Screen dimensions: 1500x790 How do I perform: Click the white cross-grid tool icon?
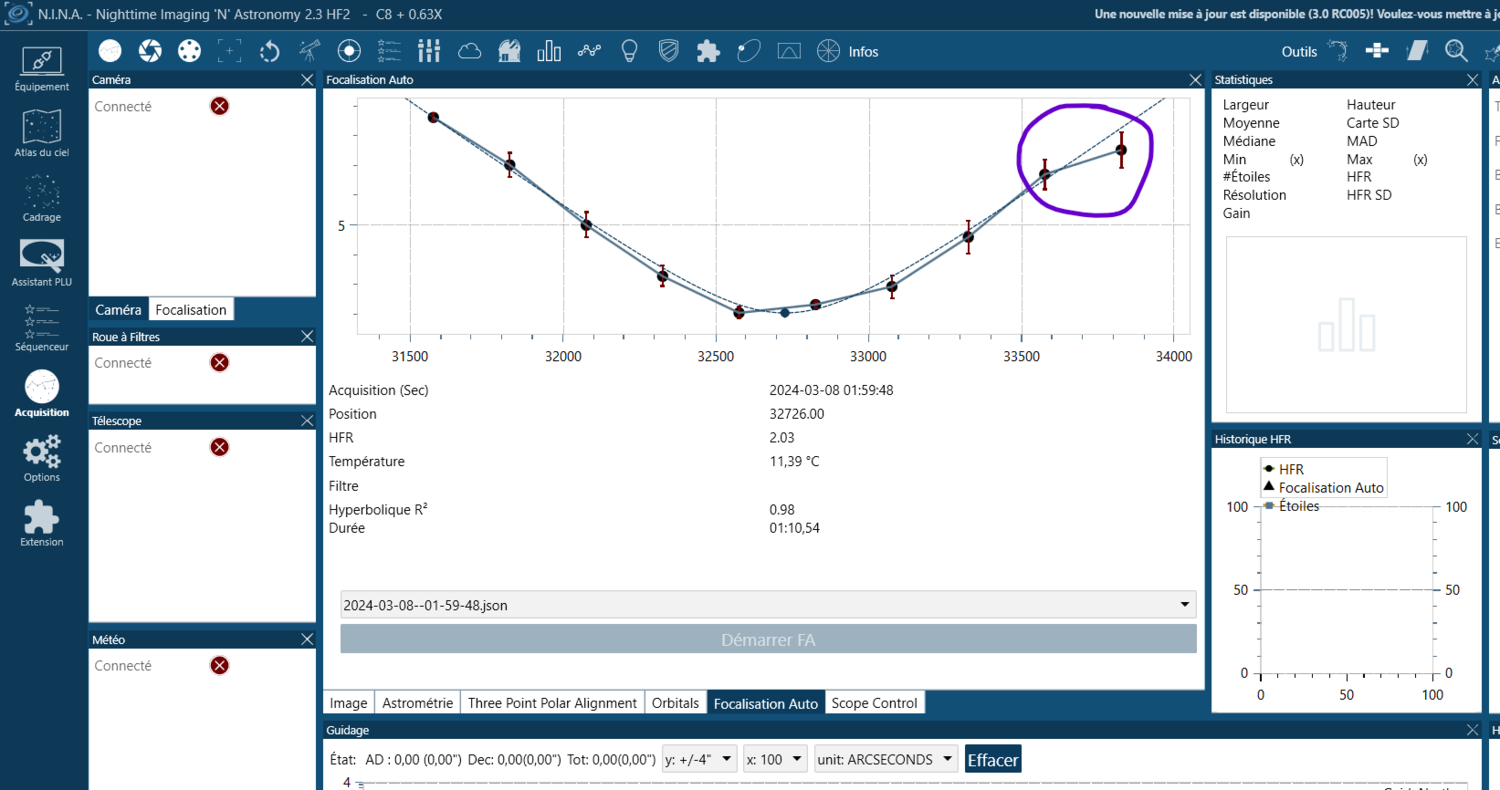pos(1377,51)
